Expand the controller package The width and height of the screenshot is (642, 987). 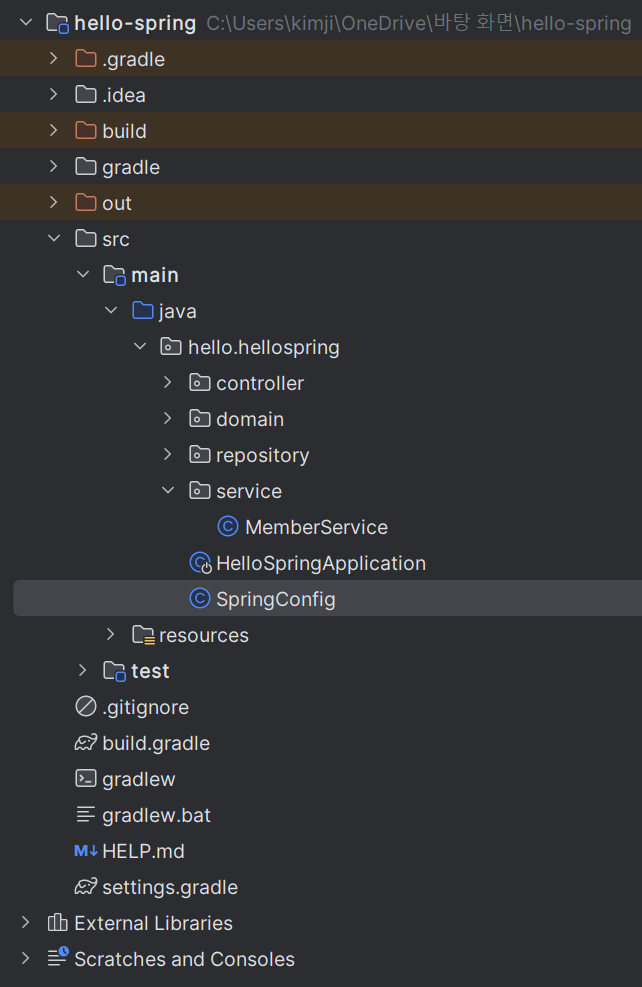(x=168, y=383)
